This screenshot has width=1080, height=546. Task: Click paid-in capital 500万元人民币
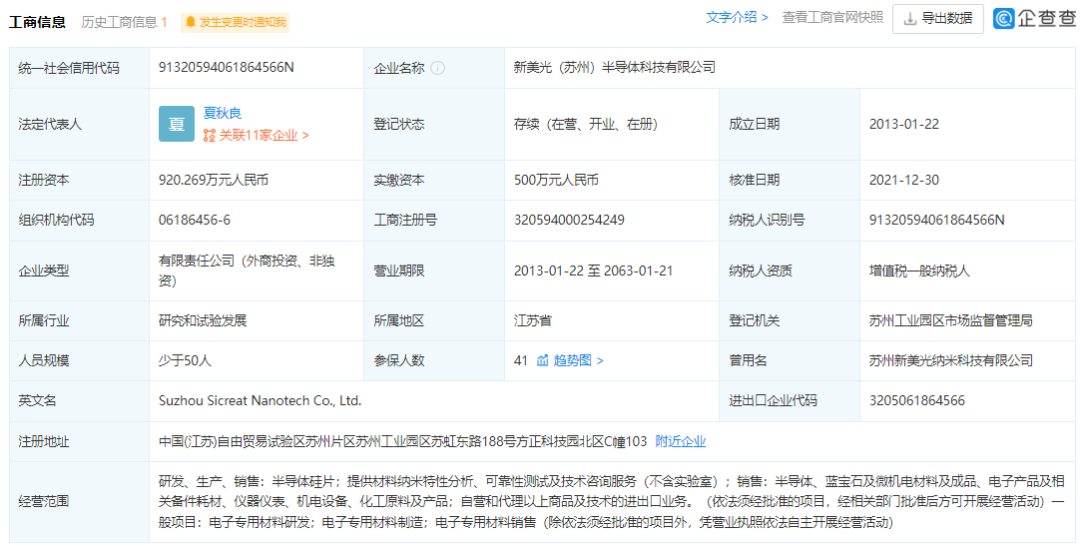[x=556, y=180]
